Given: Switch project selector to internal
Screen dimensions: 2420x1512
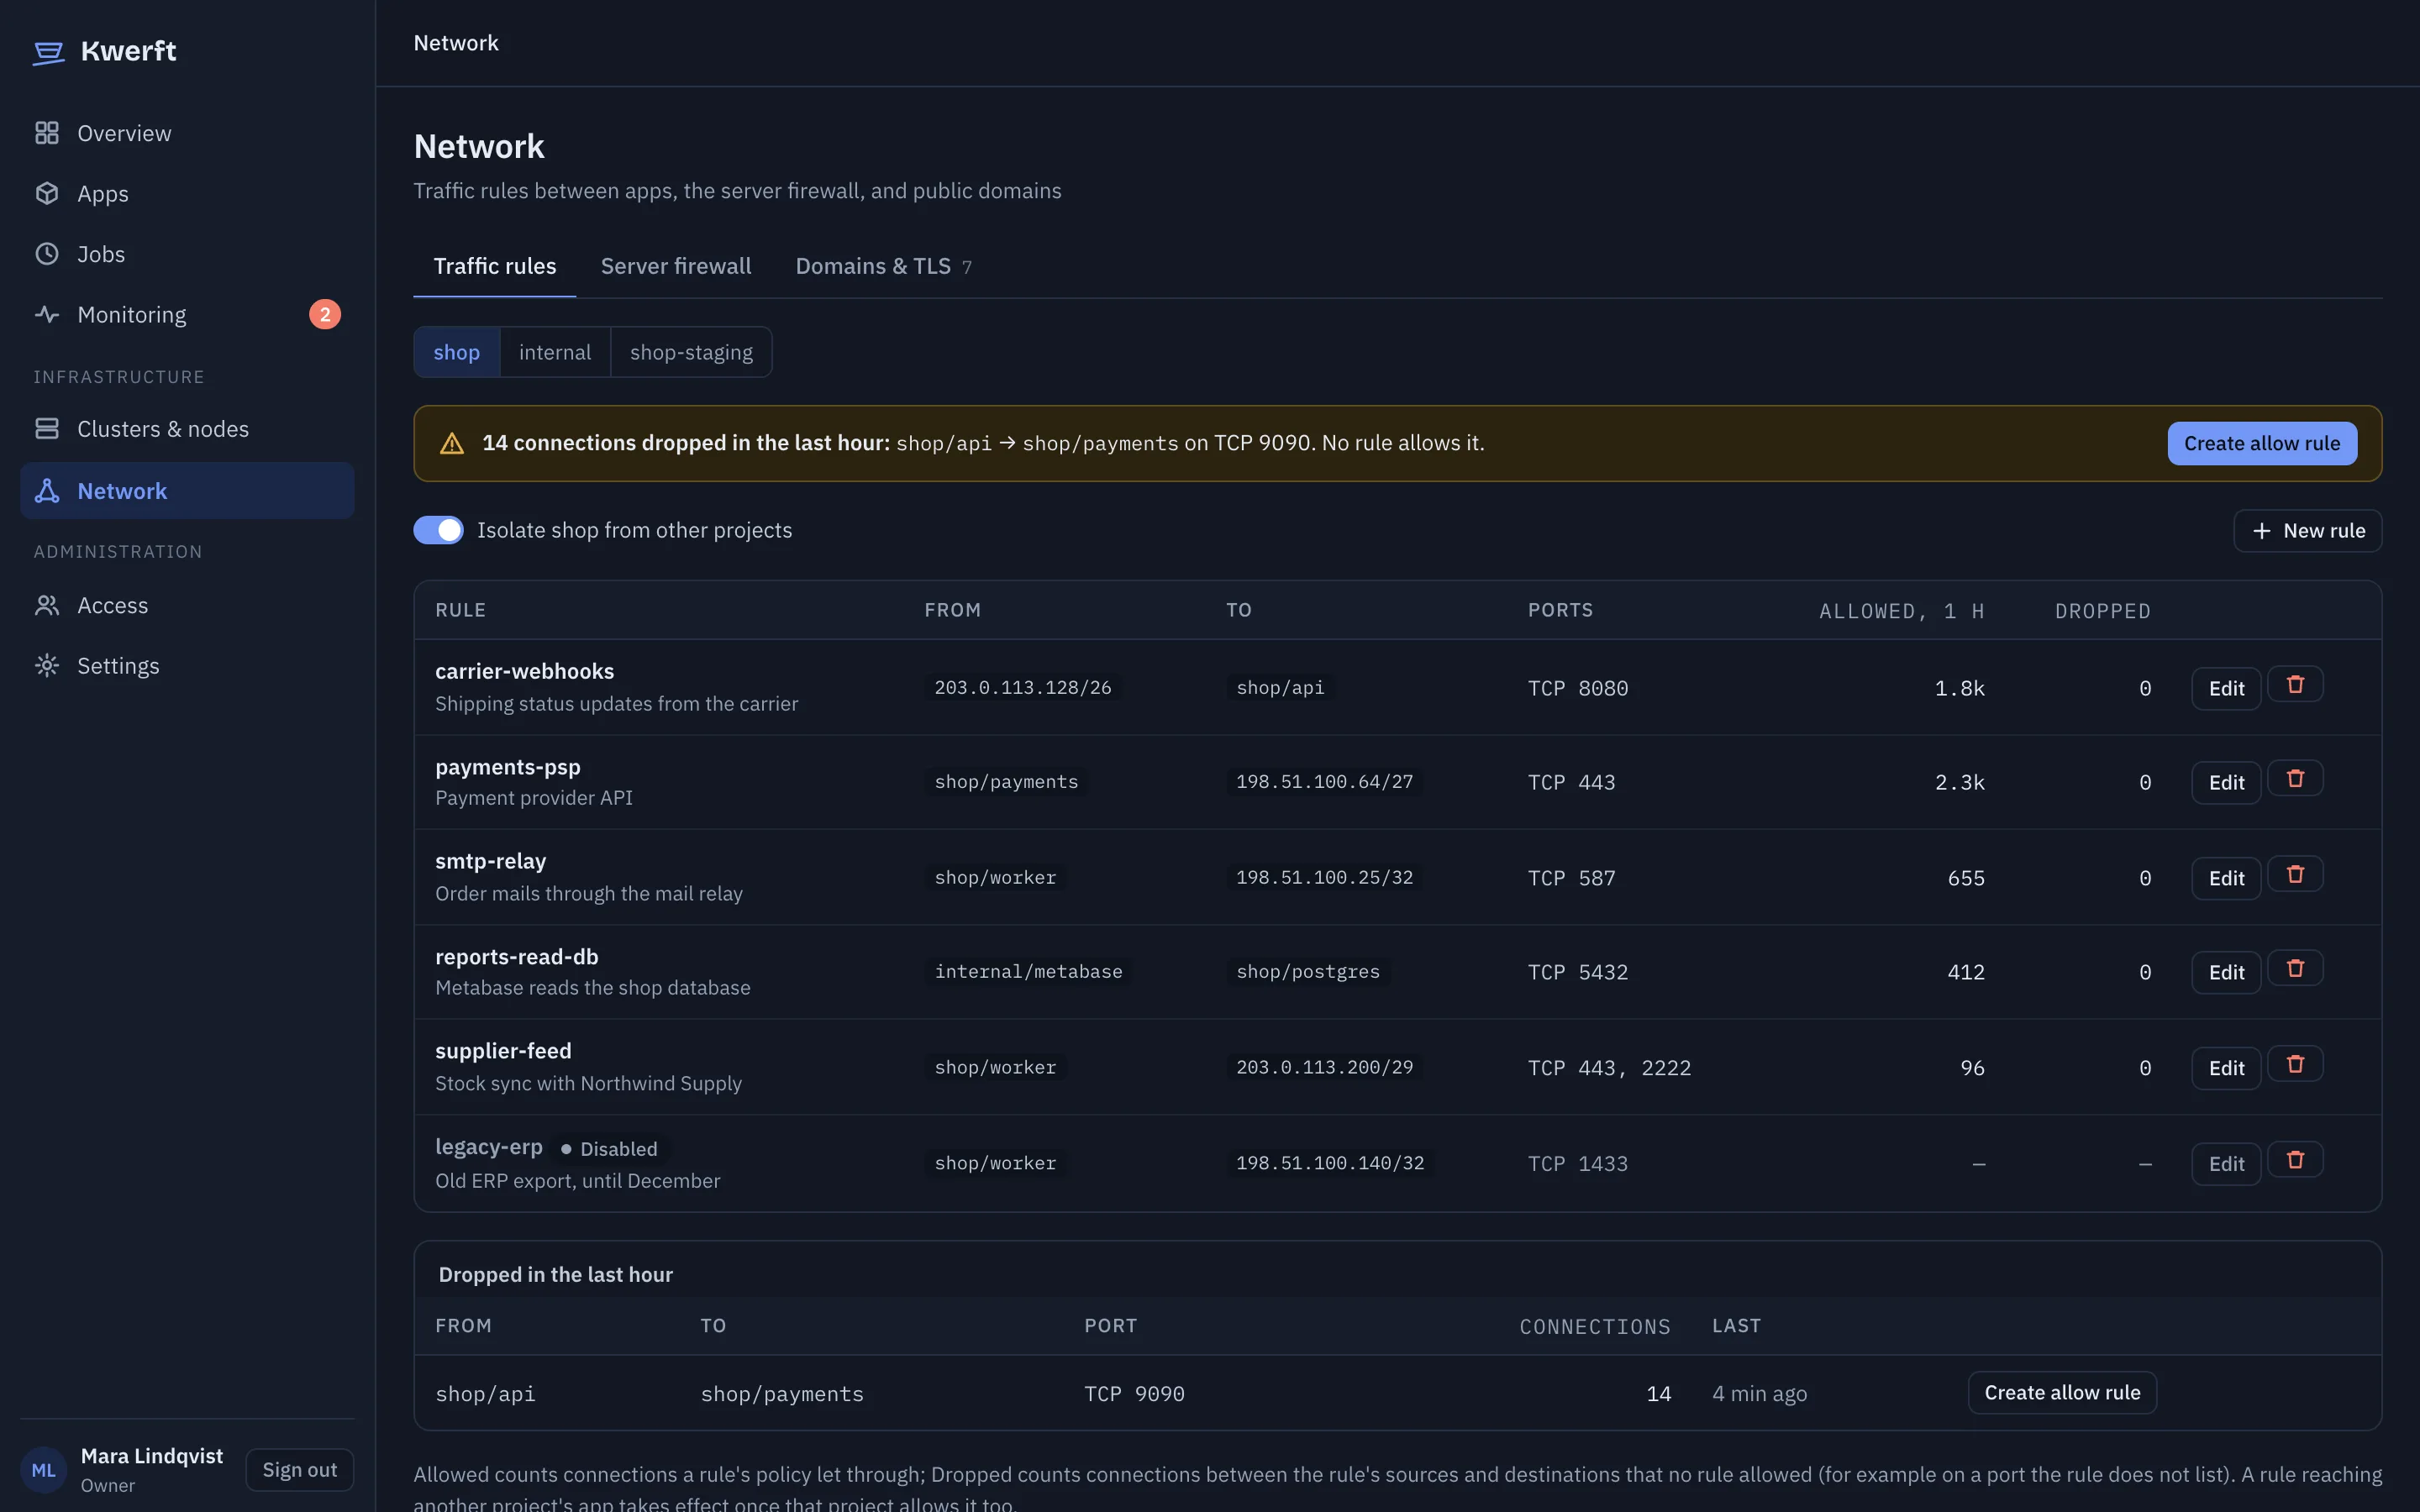Looking at the screenshot, I should coord(555,352).
